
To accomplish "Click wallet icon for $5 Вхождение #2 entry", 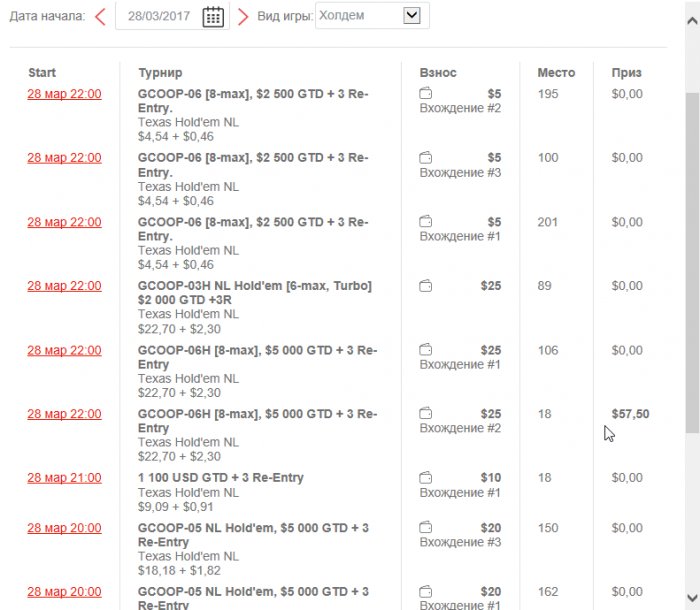I will pos(426,94).
